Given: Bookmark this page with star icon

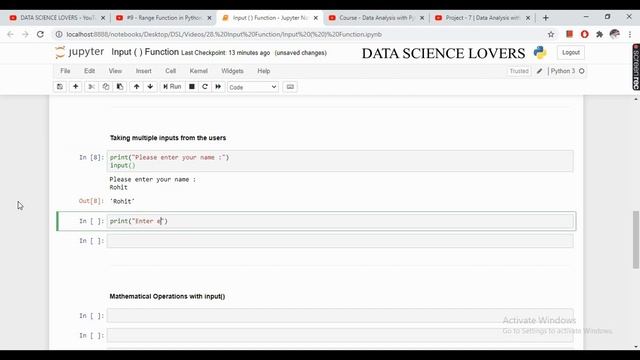Looking at the screenshot, I should (x=551, y=34).
